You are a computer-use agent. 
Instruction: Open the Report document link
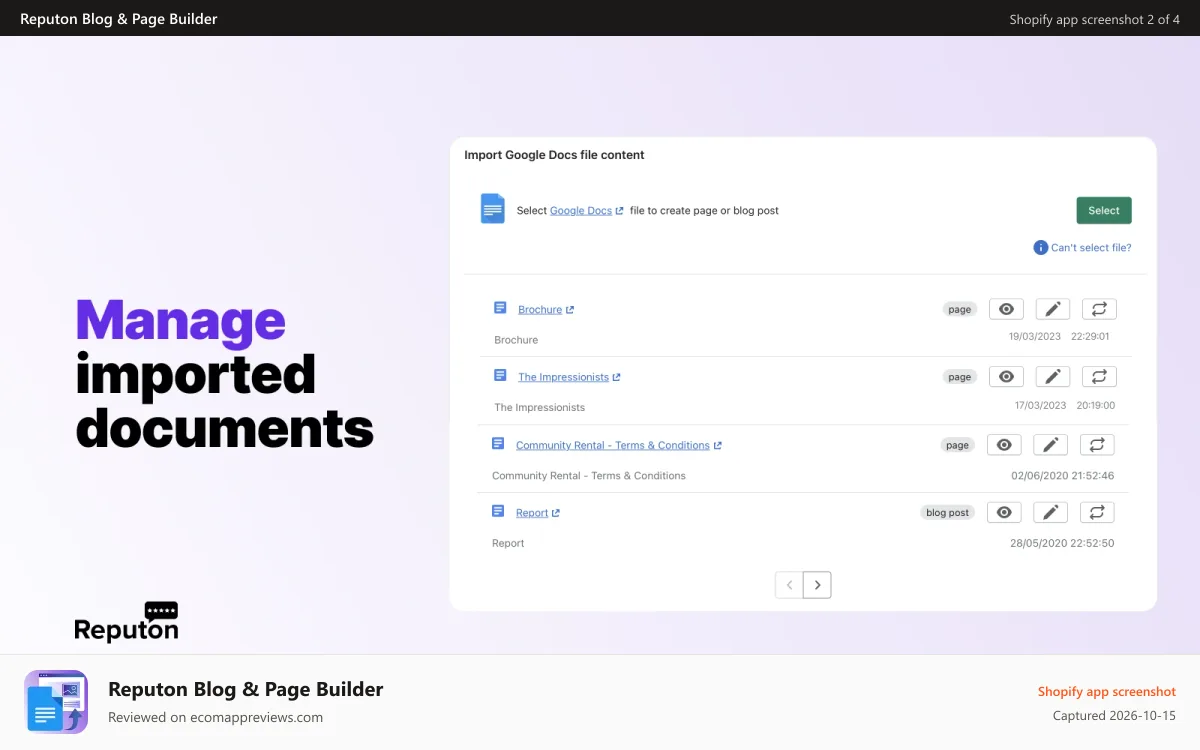tap(532, 513)
